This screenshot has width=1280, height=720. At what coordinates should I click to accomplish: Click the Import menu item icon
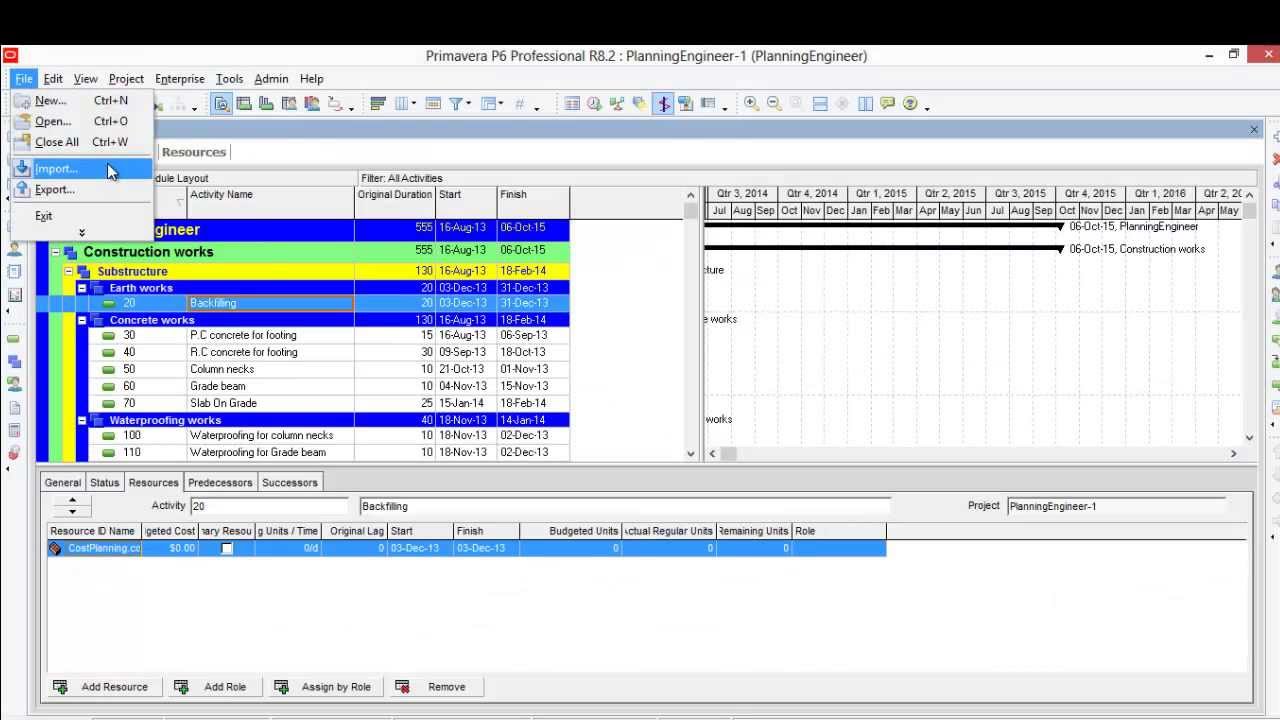[23, 169]
